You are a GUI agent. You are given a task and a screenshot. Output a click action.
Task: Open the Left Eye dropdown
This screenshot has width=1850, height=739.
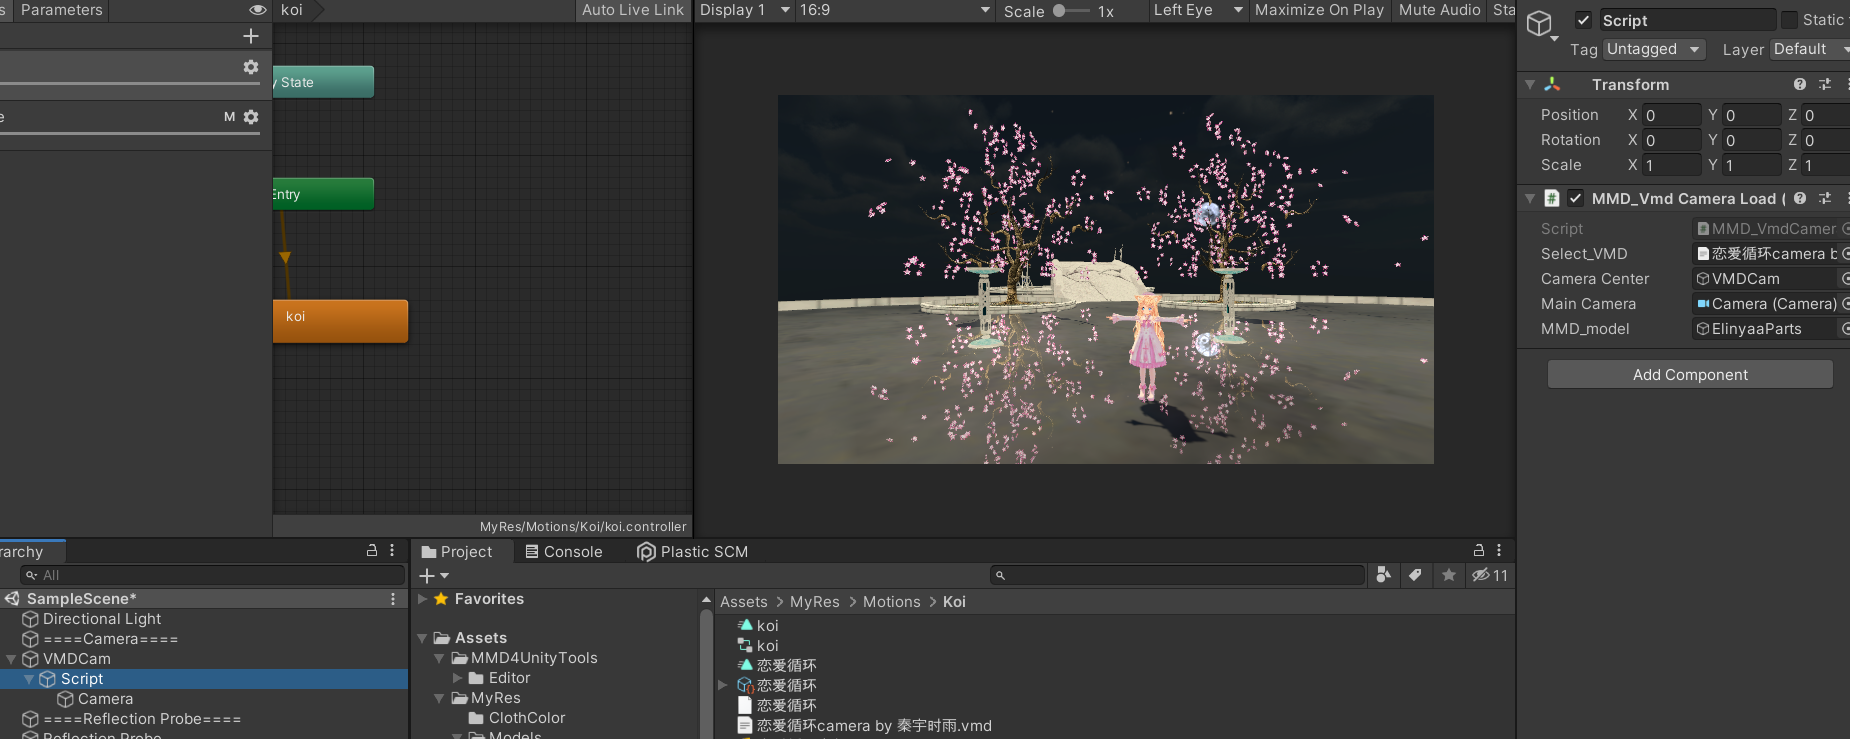(1197, 10)
